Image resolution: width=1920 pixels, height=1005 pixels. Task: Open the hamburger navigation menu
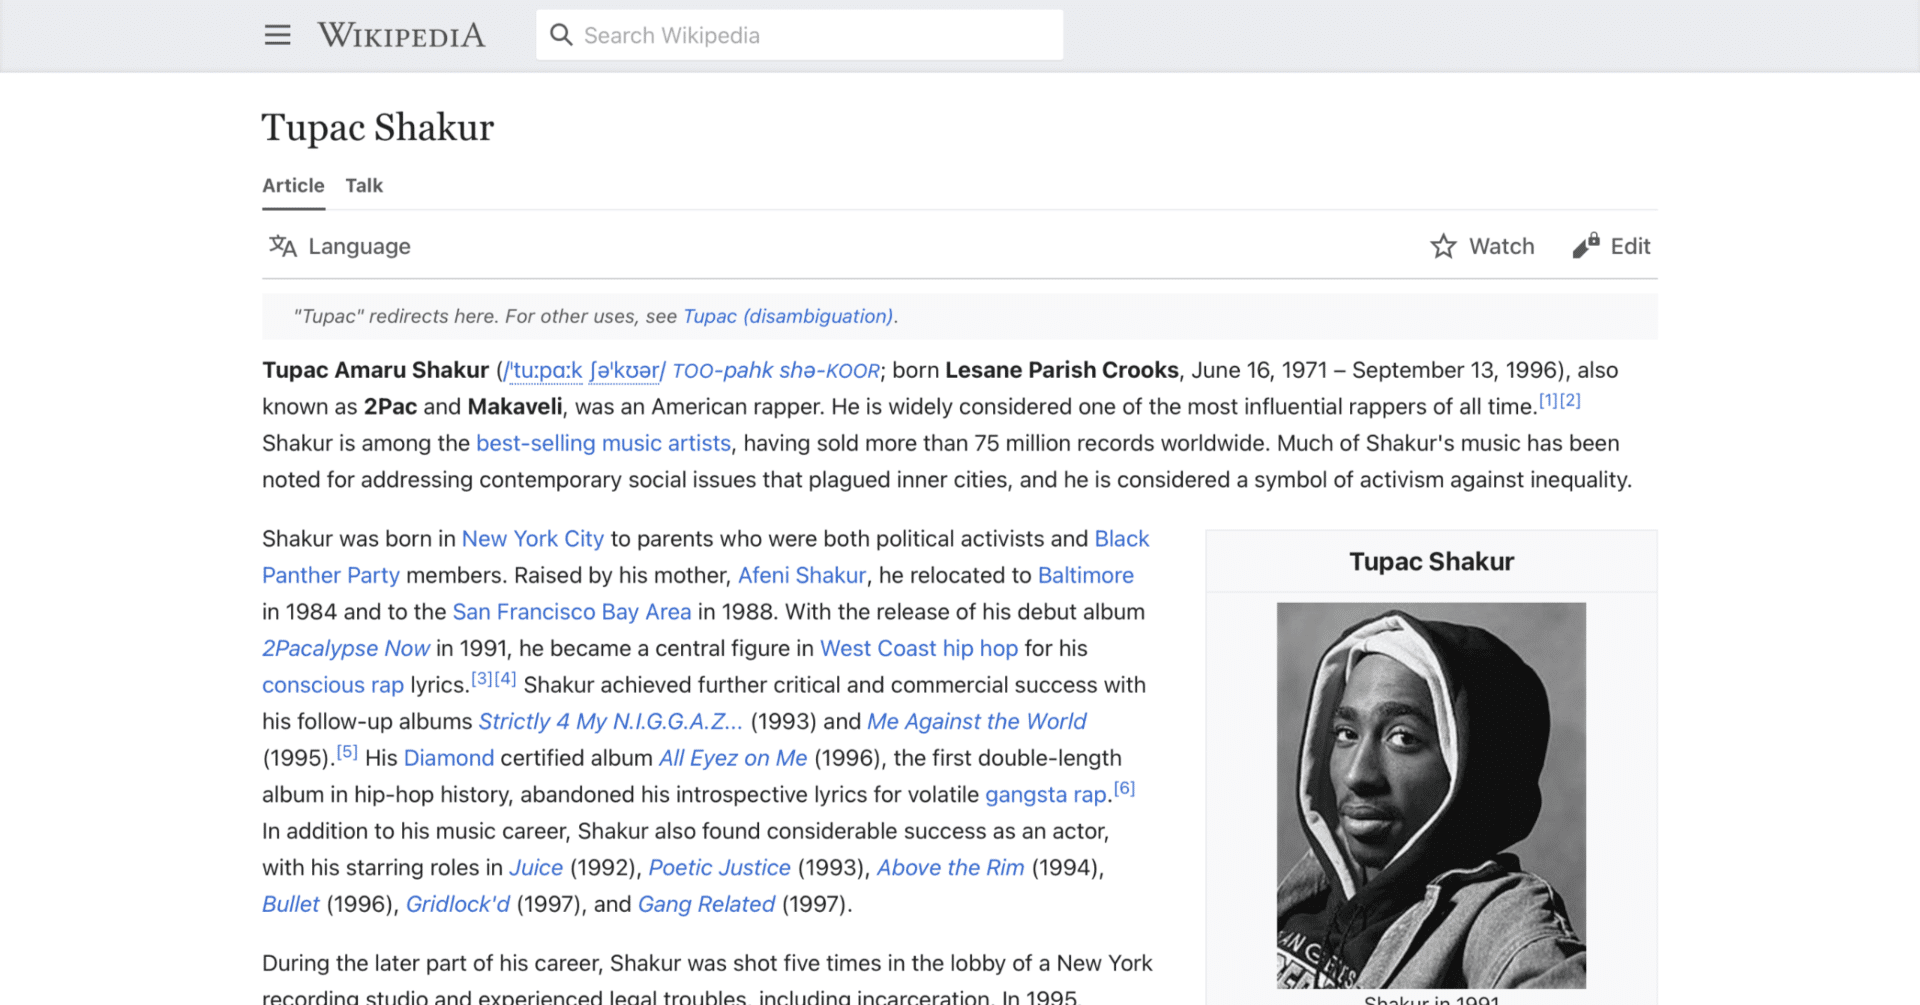click(x=277, y=35)
